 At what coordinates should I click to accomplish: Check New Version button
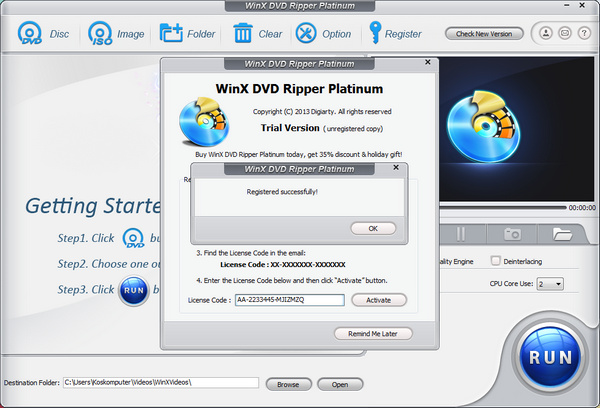pyautogui.click(x=484, y=34)
